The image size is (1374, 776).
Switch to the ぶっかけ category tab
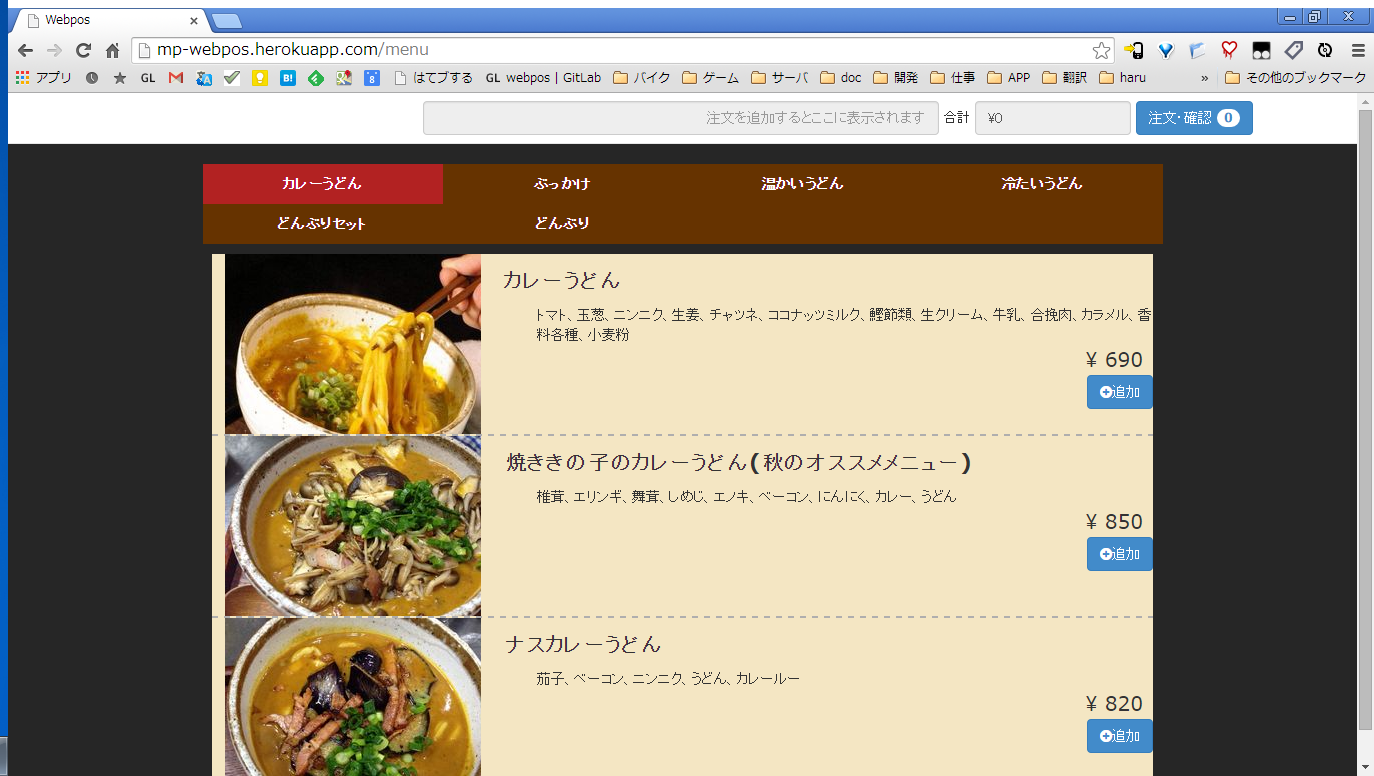click(x=562, y=184)
